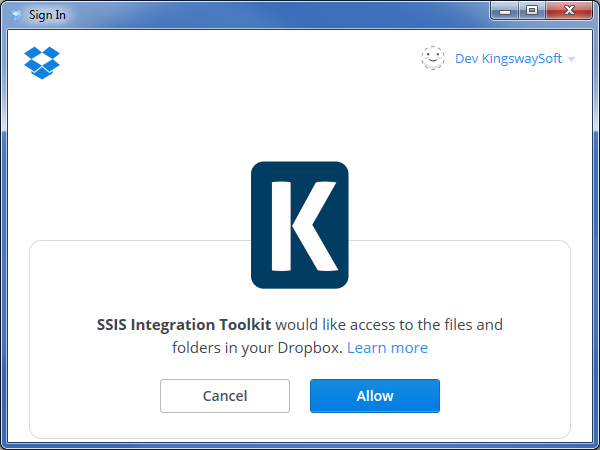Image resolution: width=600 pixels, height=450 pixels.
Task: Minimize the Sign In window
Action: pyautogui.click(x=505, y=11)
